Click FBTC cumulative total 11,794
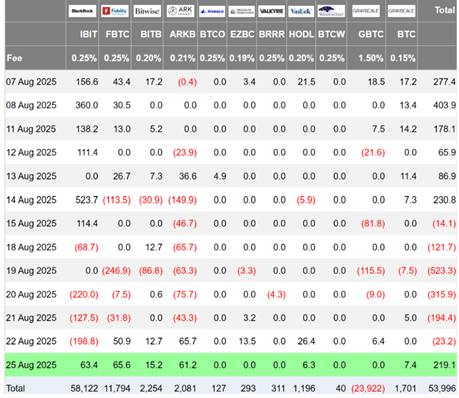This screenshot has width=459, height=398. (117, 389)
